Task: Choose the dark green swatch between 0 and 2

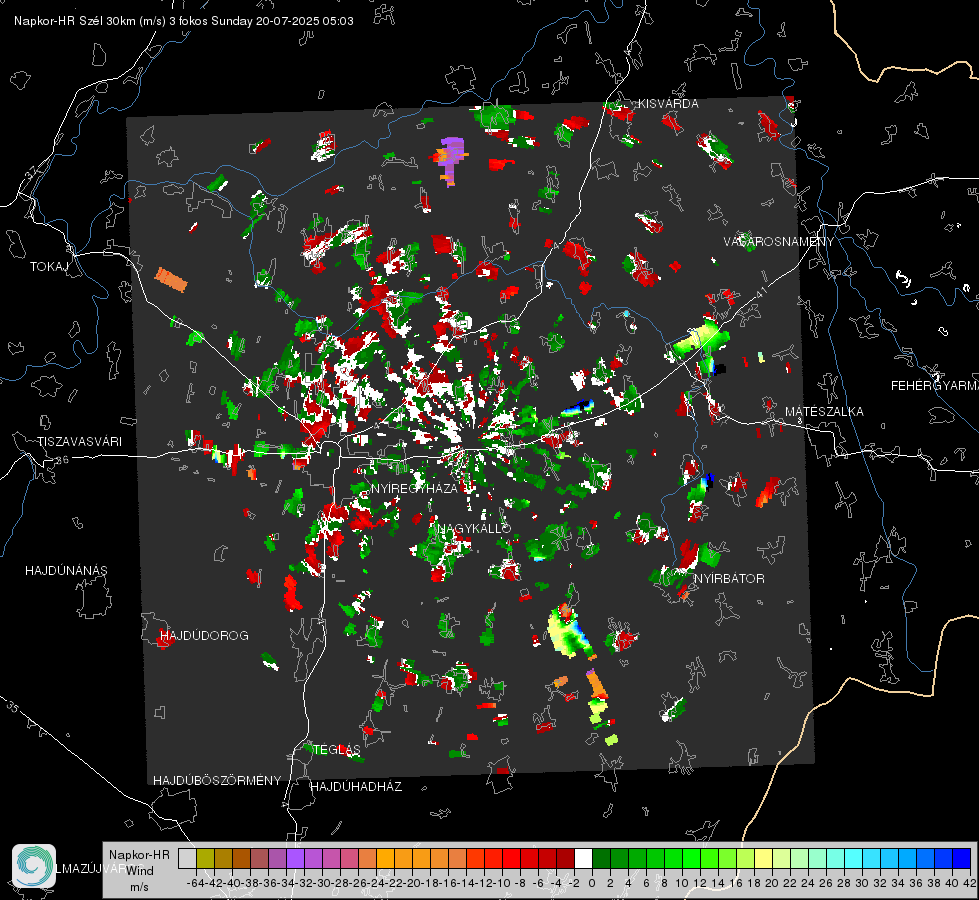Action: [x=601, y=859]
